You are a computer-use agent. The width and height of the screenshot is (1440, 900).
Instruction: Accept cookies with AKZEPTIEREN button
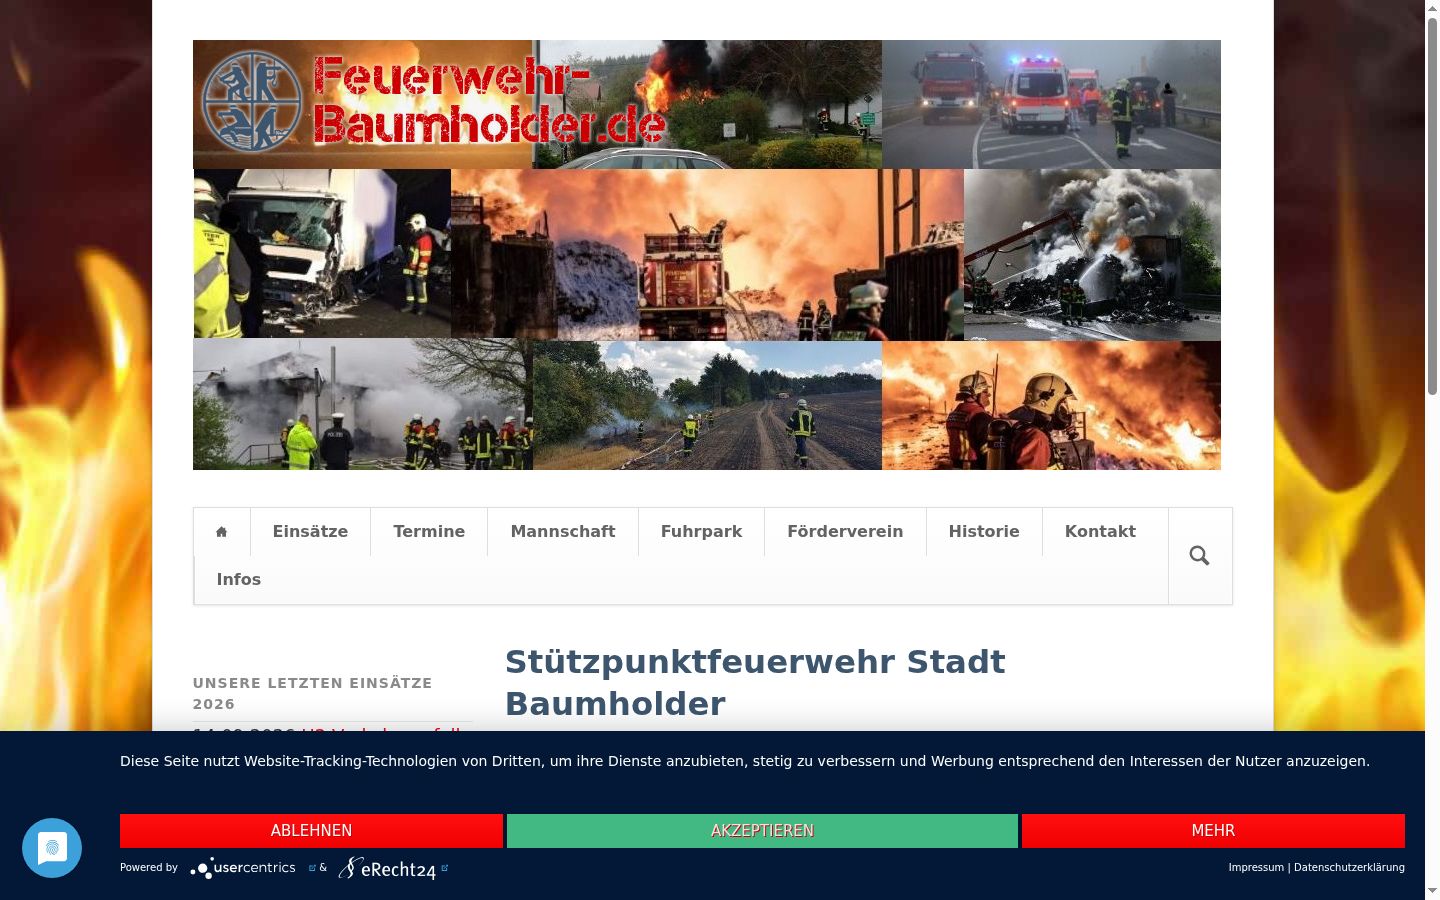point(762,831)
